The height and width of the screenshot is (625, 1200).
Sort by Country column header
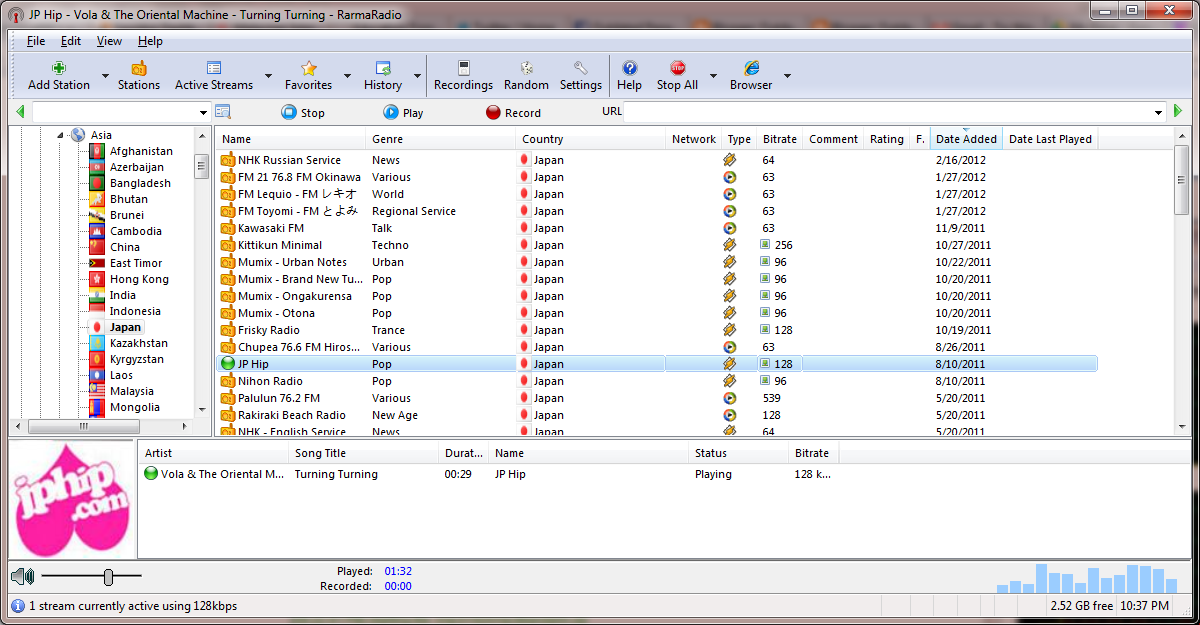[591, 139]
